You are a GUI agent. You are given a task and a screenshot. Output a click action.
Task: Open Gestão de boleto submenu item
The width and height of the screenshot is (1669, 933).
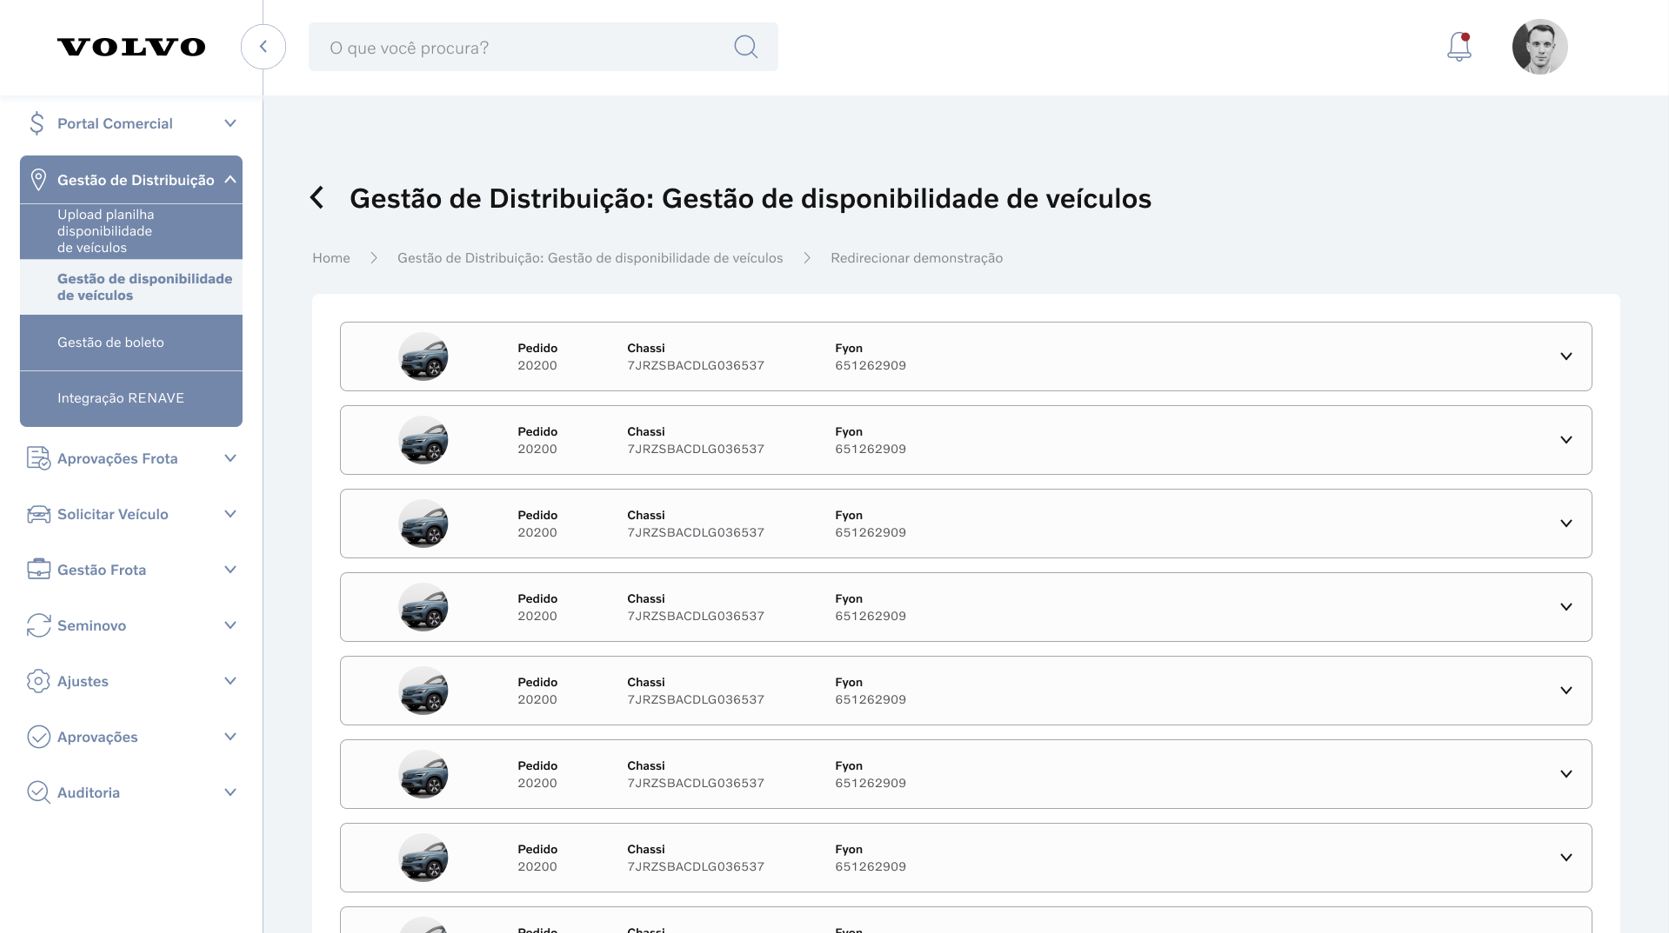point(111,343)
